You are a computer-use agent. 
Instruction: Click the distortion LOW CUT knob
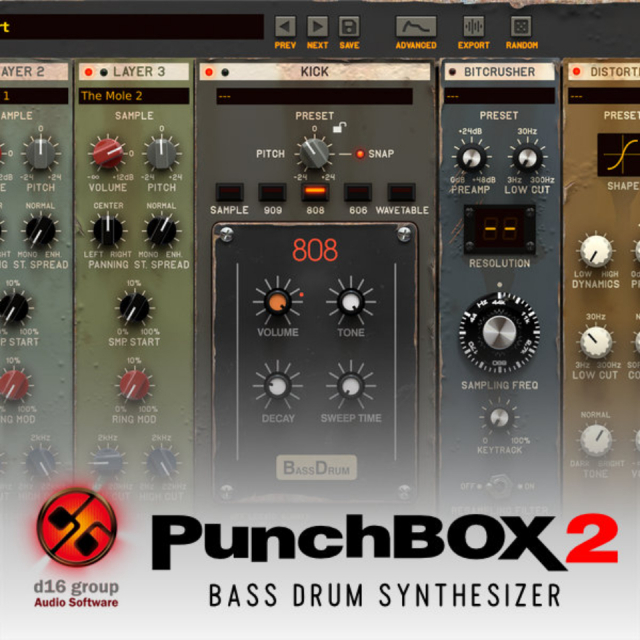coord(596,342)
